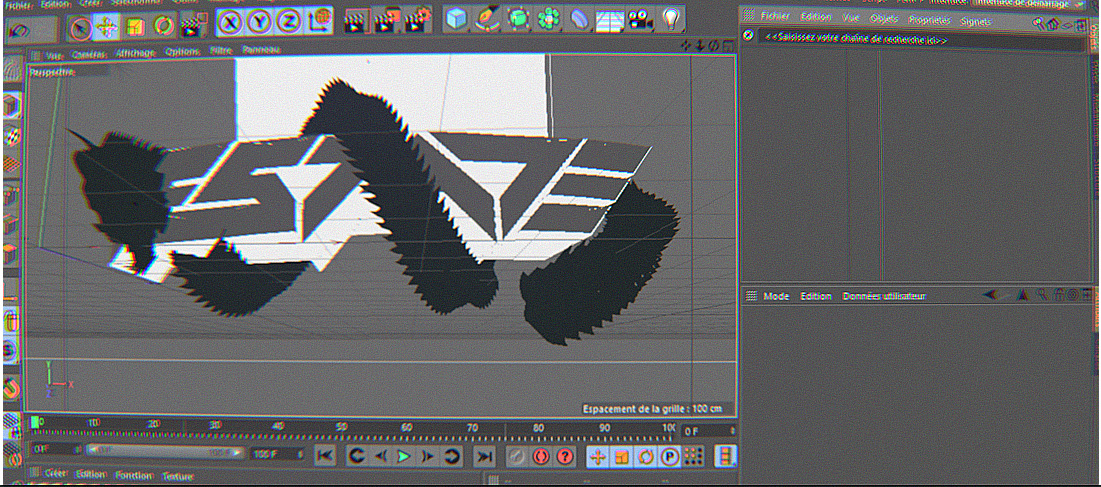Open Signets menu in object manager
1101x487 pixels.
pos(975,22)
